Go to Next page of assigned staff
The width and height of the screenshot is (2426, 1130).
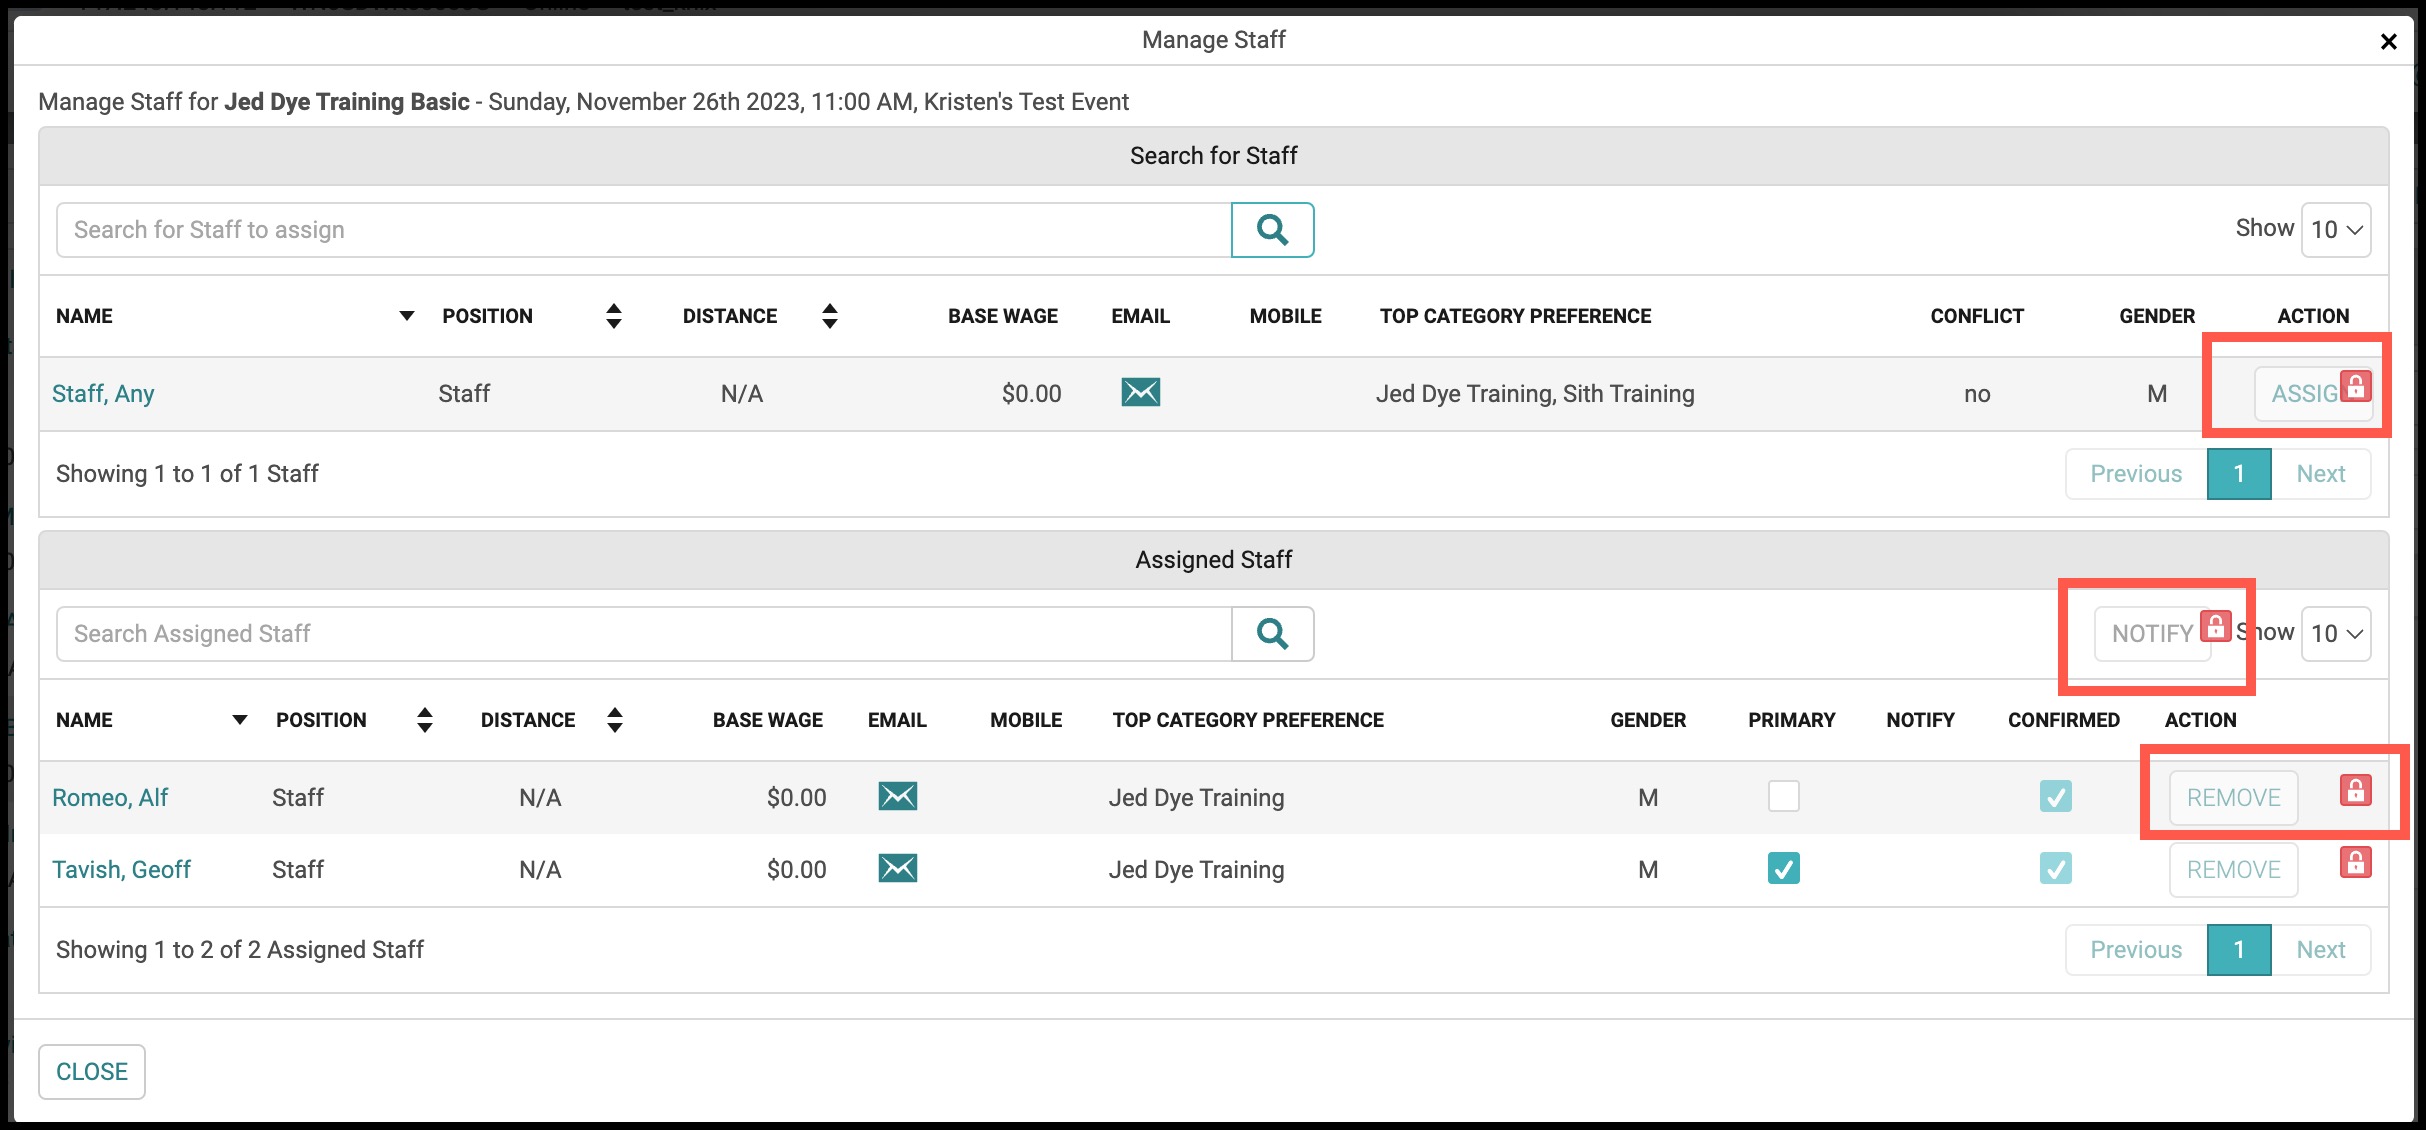point(2320,950)
